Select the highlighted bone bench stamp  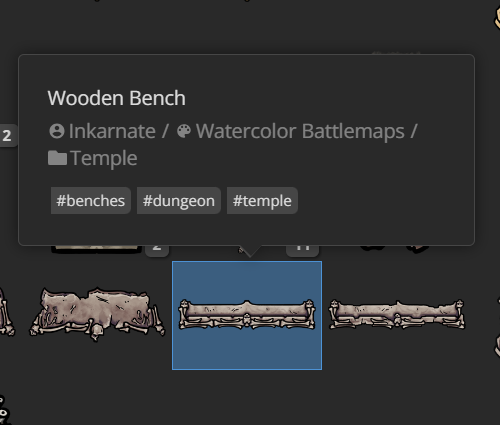247,315
